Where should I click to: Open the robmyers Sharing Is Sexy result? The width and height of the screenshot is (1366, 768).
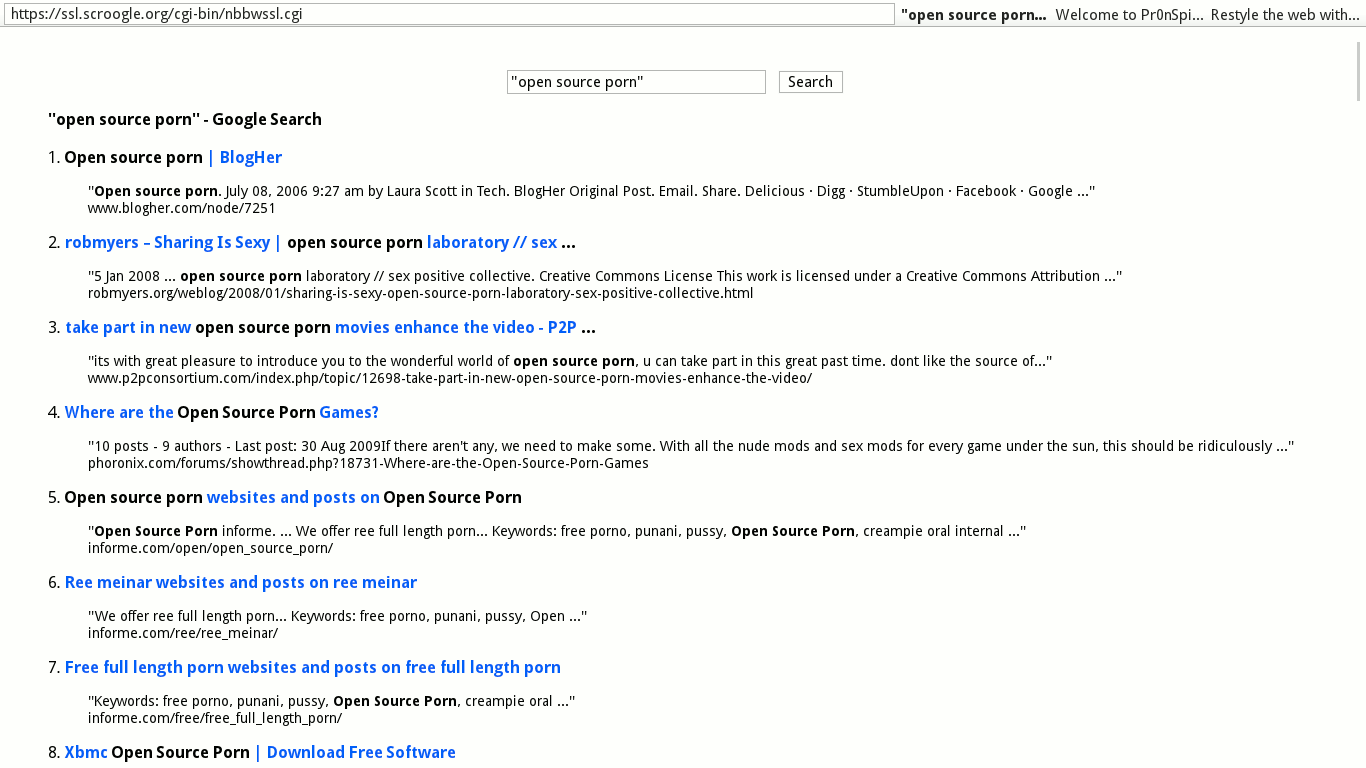tap(320, 242)
